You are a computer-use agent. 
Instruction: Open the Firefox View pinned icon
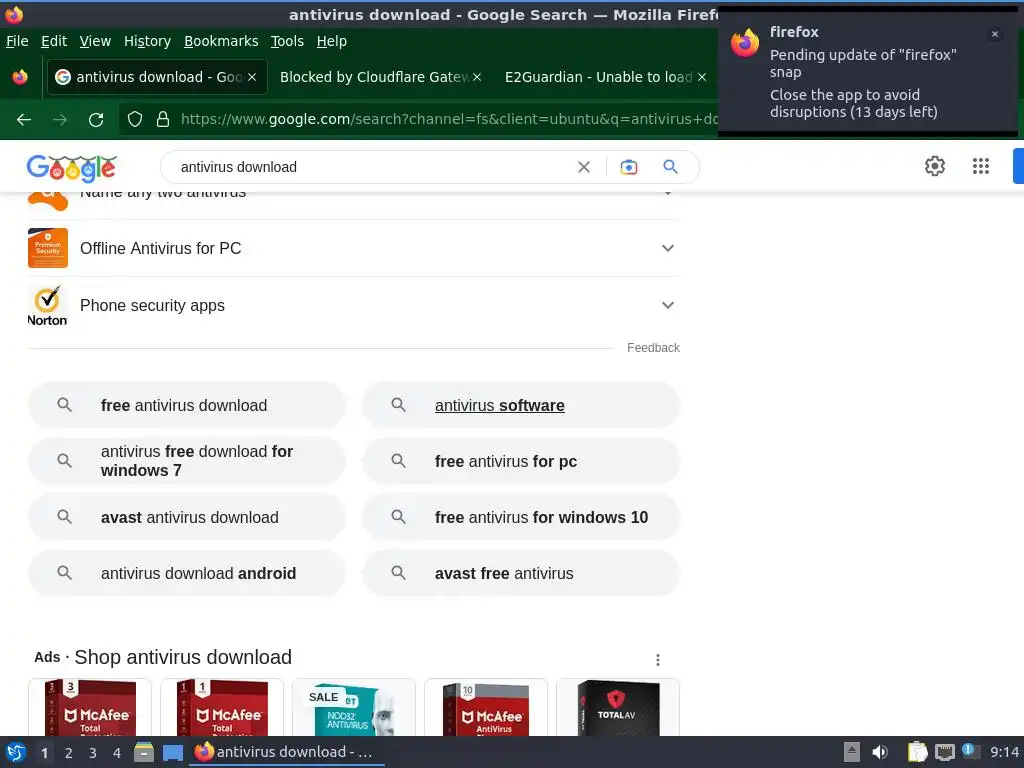(20, 77)
